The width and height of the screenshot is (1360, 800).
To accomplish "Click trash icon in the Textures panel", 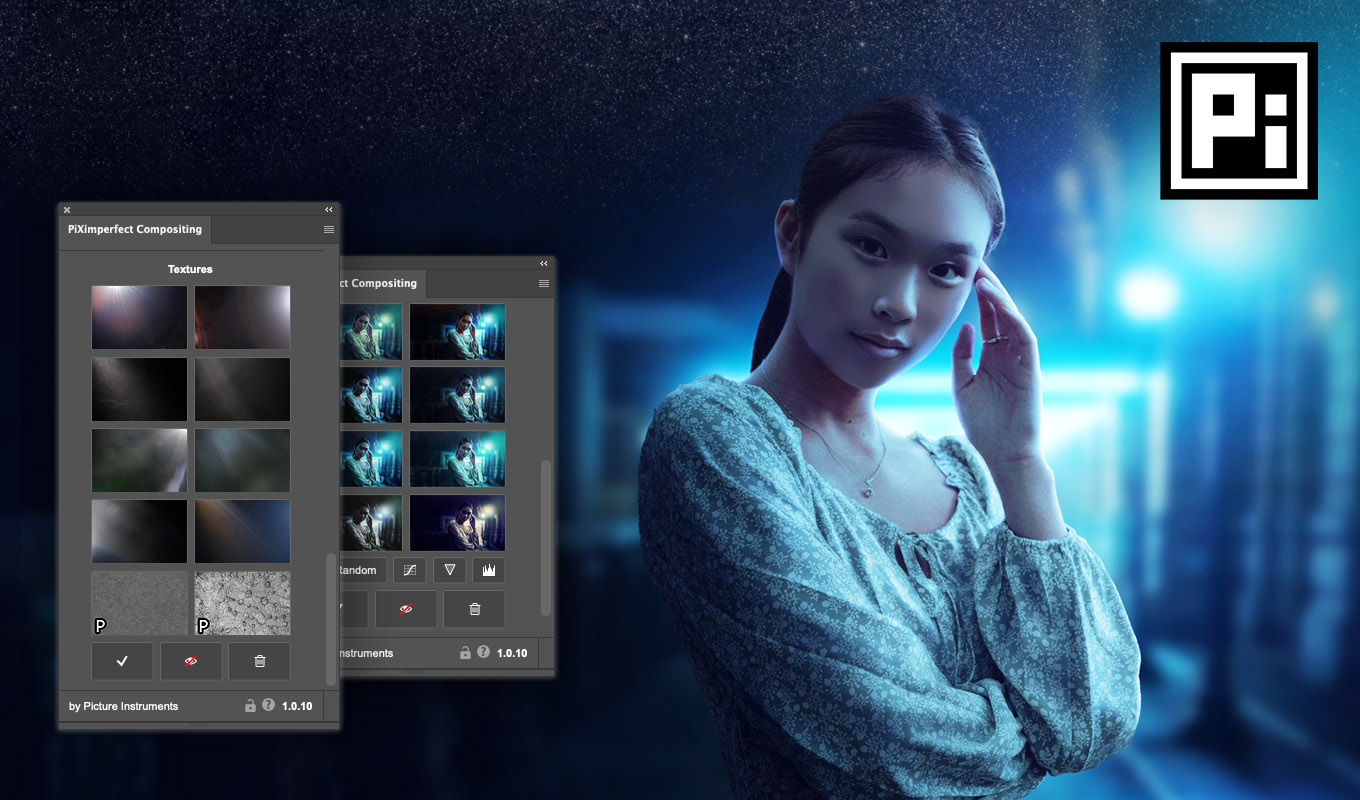I will pyautogui.click(x=259, y=661).
